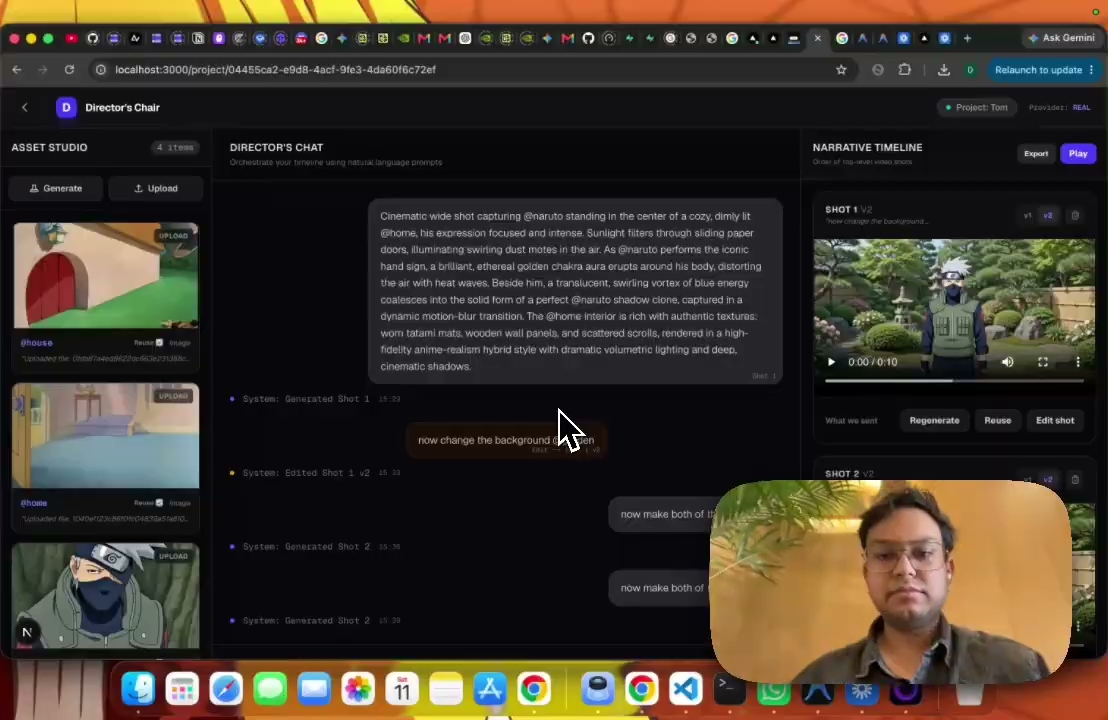The height and width of the screenshot is (720, 1108).
Task: Click 'System: Generated Shot 1' log entry
Action: [x=306, y=399]
